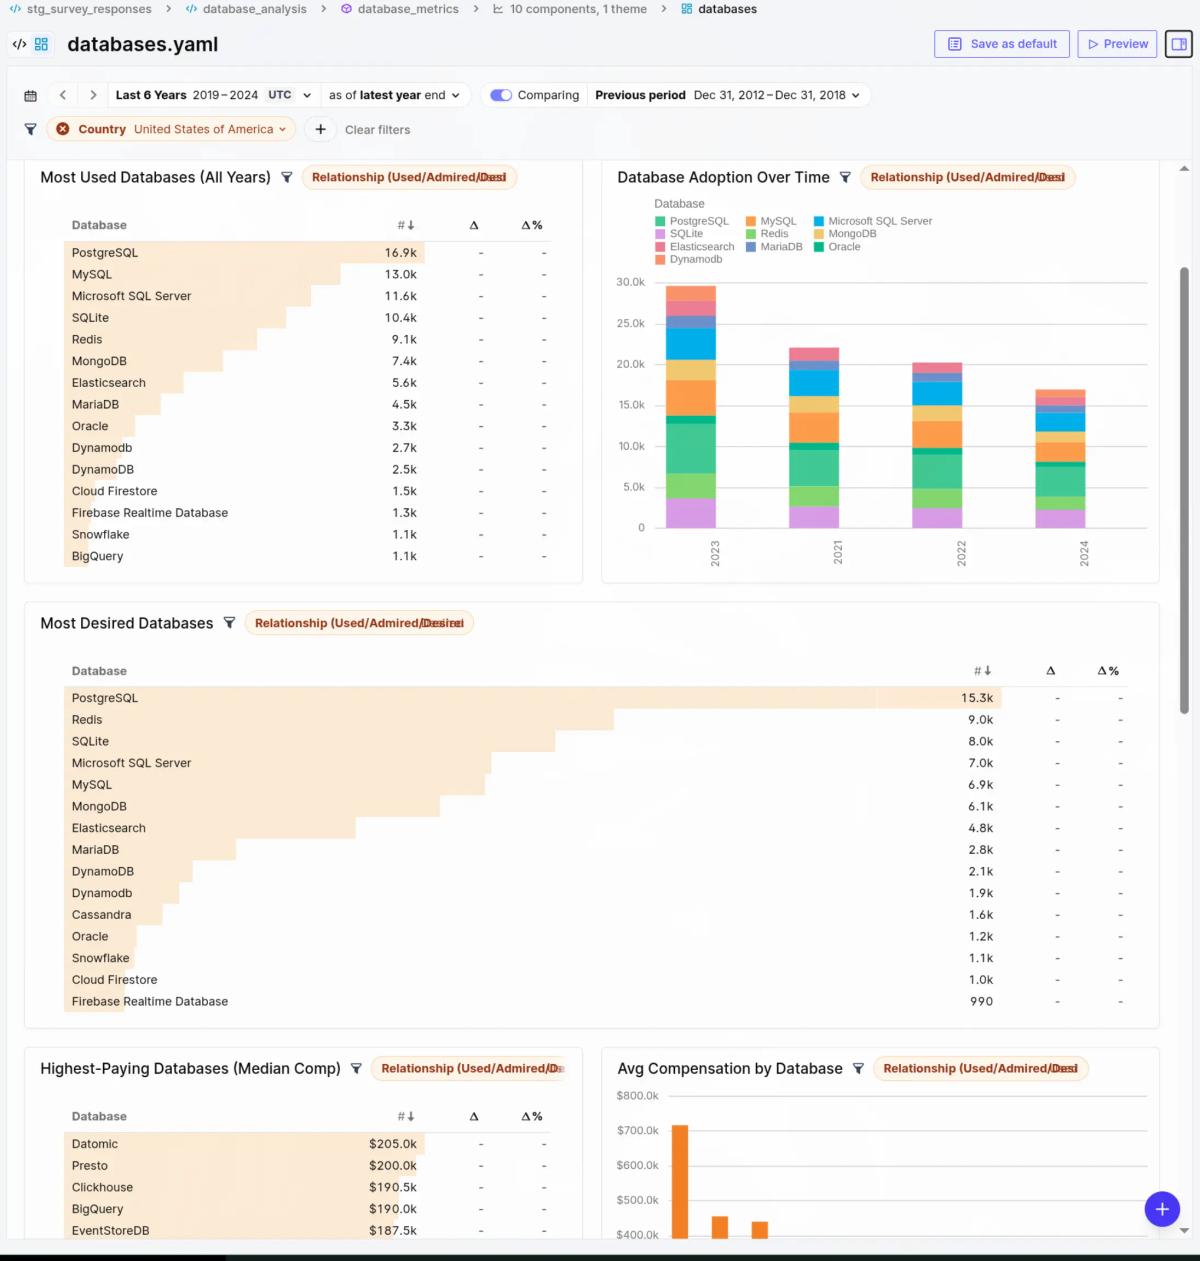Click Elasticsearch legend entry in adoption chart
The image size is (1200, 1261).
[x=695, y=247]
